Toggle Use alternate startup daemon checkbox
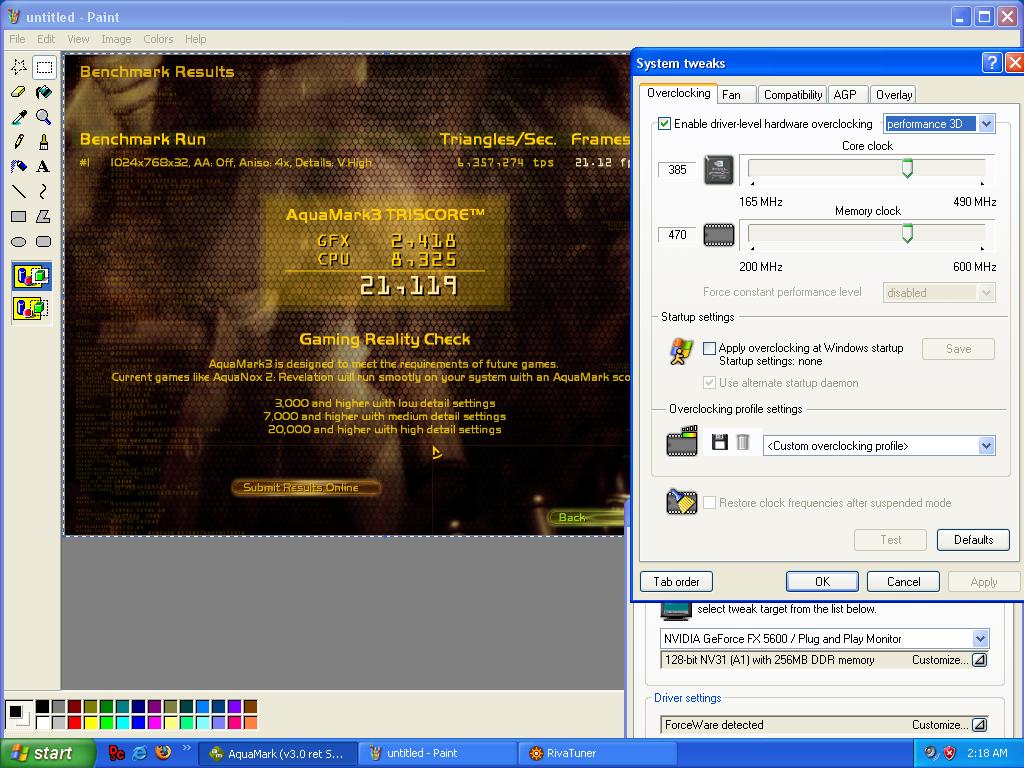 (x=709, y=383)
